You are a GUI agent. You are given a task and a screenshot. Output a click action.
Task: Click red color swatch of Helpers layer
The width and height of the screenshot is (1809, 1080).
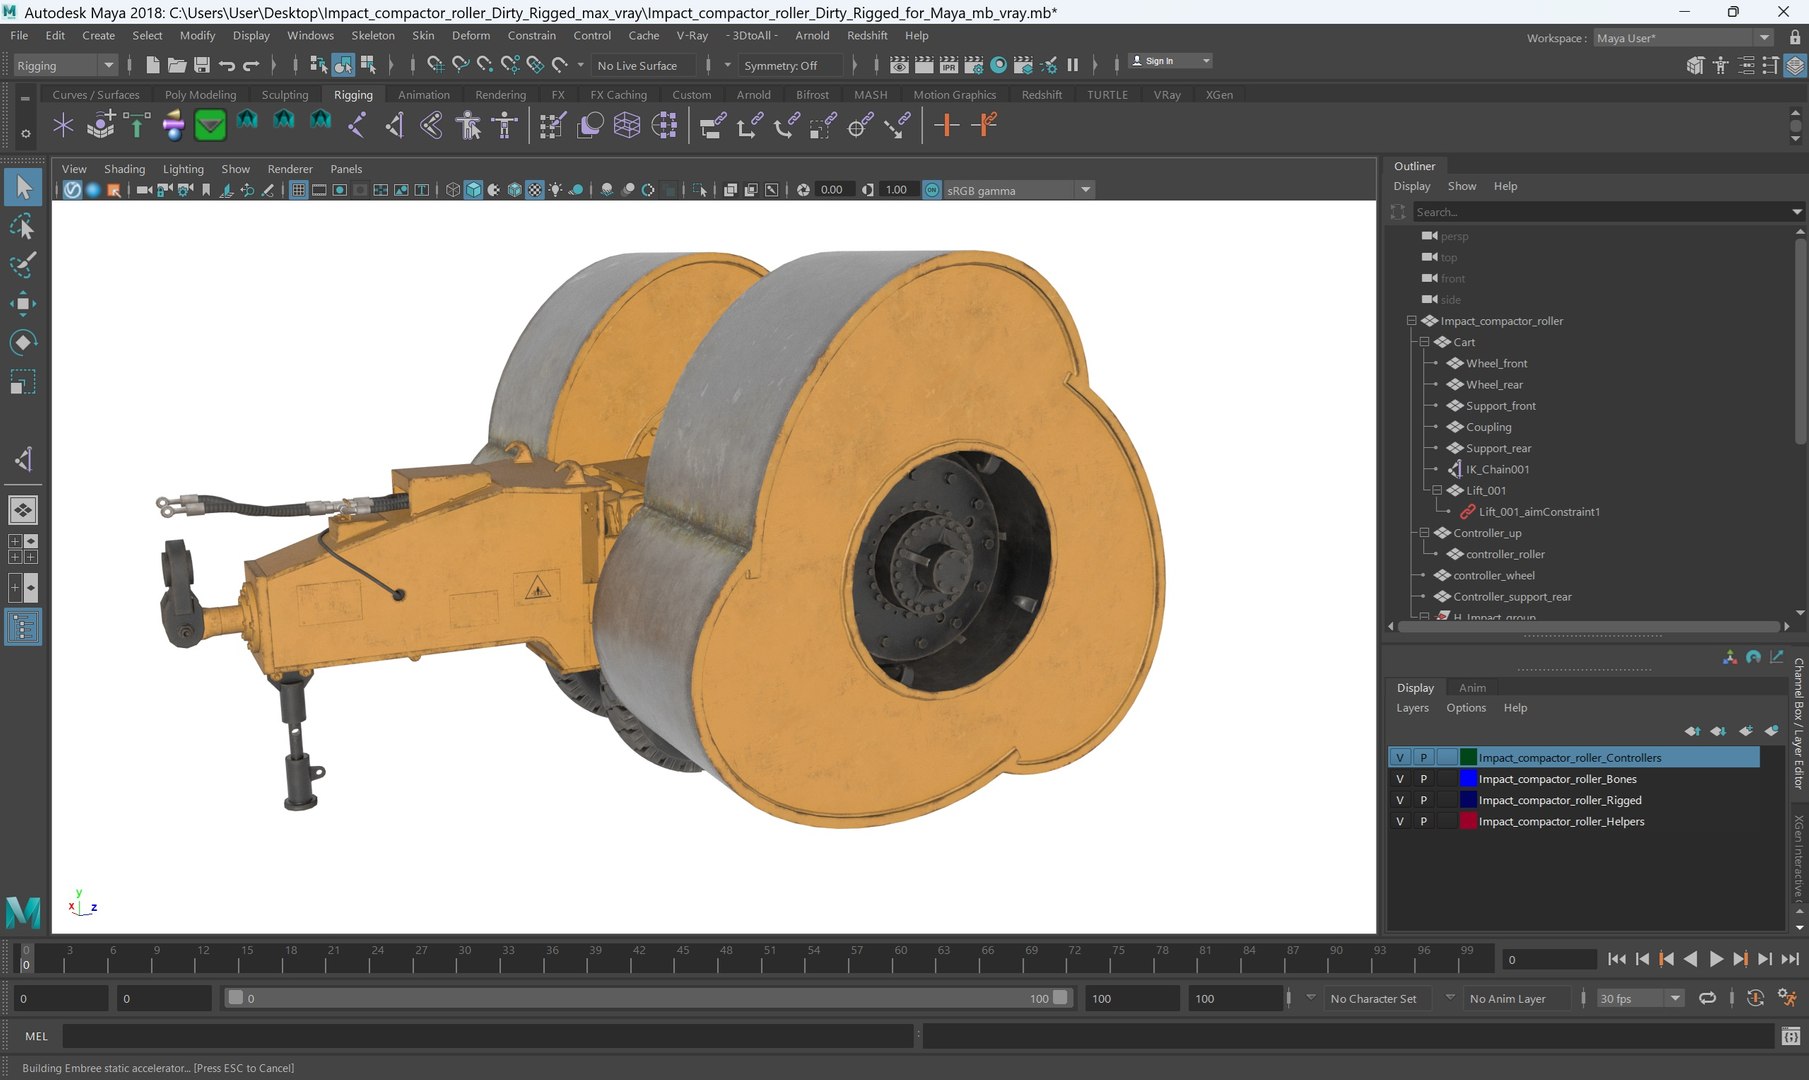pos(1468,821)
